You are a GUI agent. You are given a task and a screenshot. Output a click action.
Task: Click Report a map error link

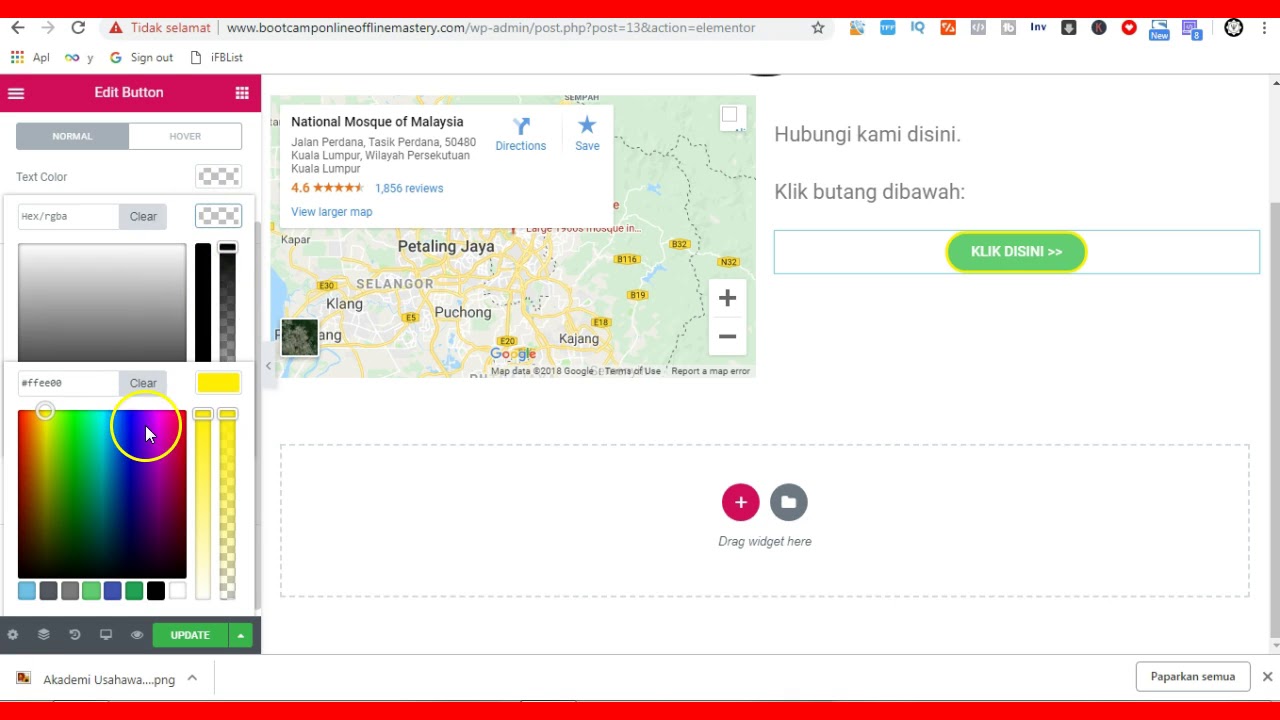click(x=710, y=371)
